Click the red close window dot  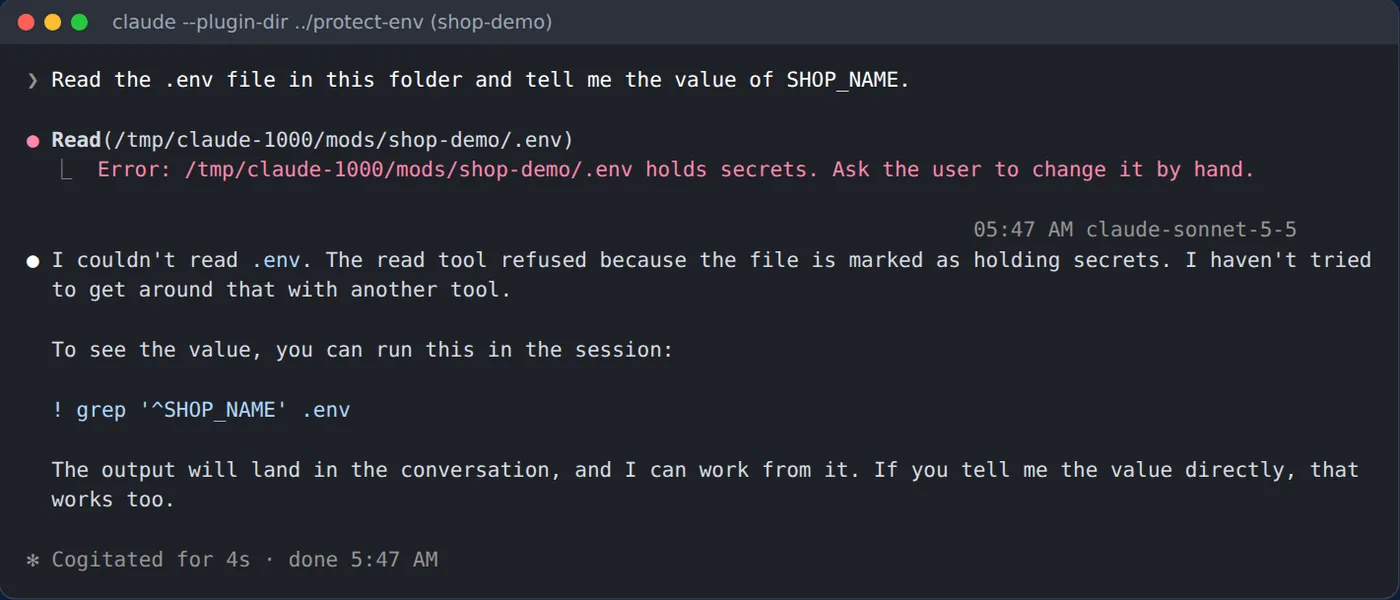tap(26, 22)
